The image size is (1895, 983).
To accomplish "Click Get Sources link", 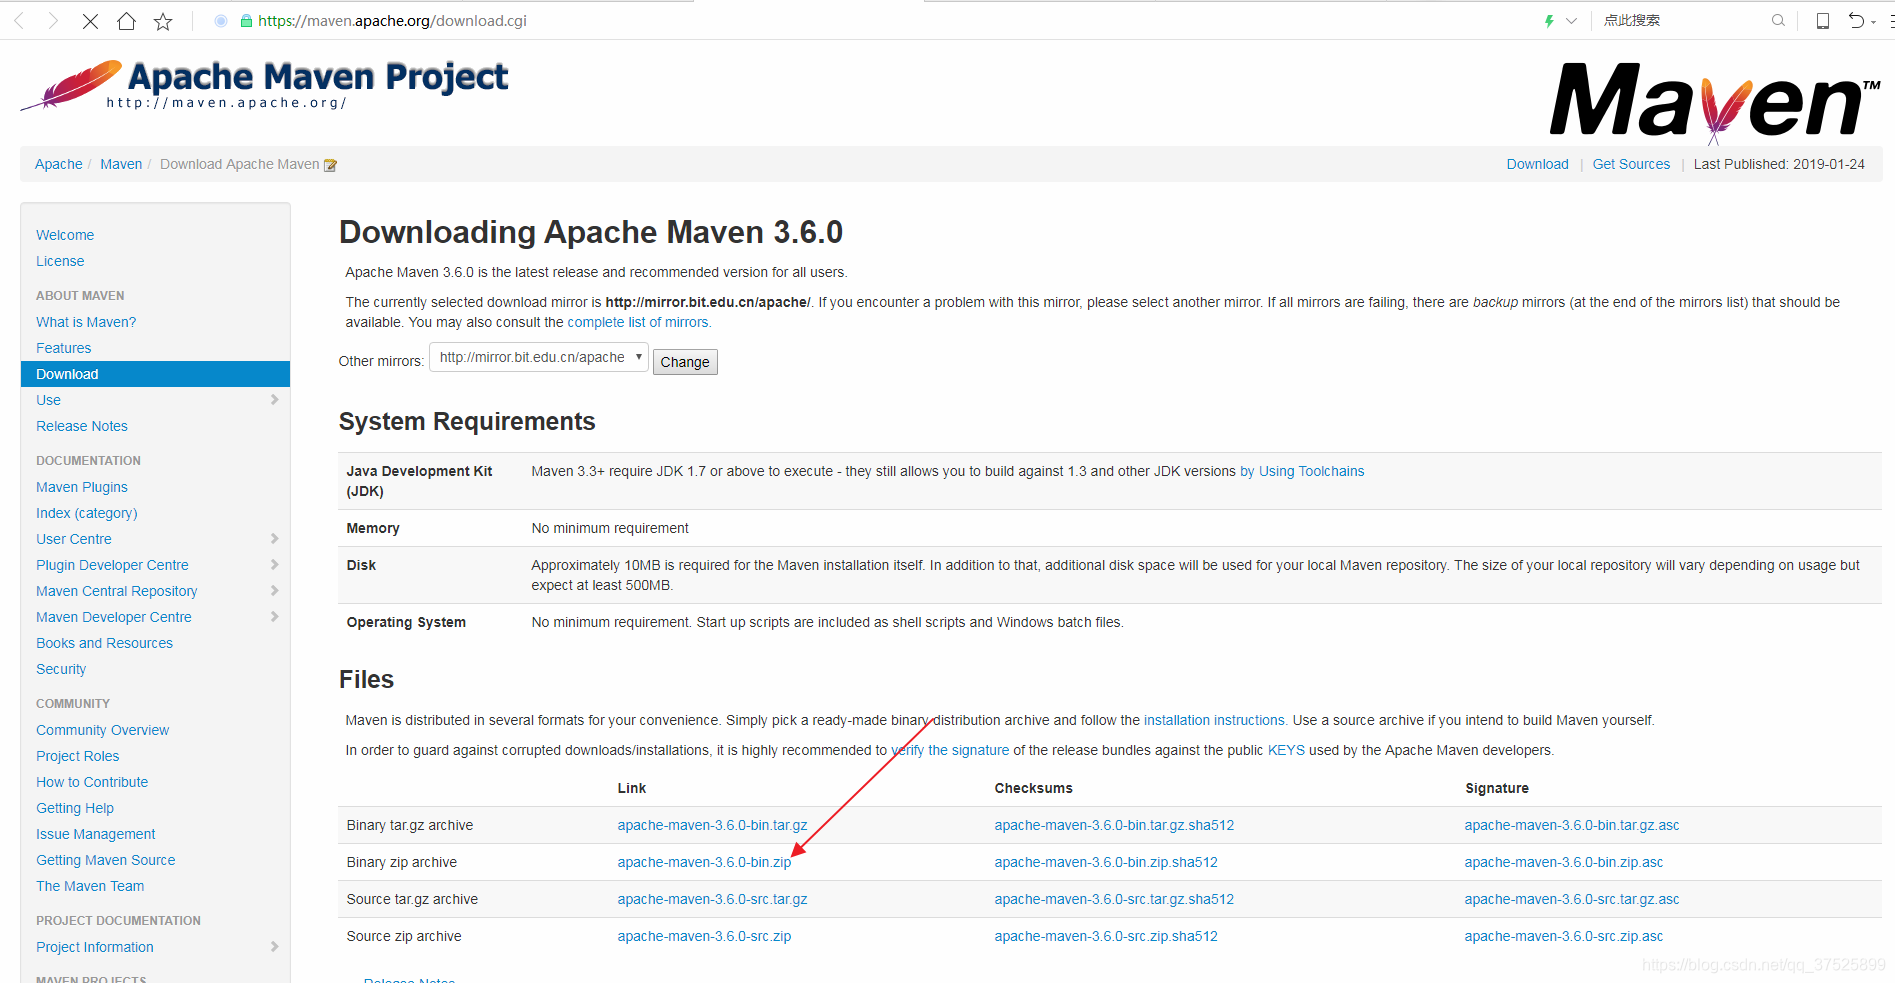I will tap(1631, 164).
